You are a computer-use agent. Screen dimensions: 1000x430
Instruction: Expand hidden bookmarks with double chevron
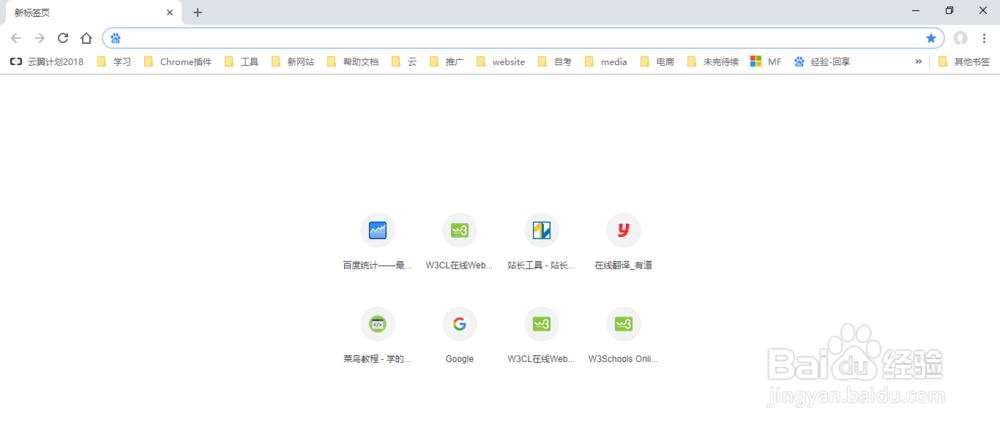(x=918, y=62)
